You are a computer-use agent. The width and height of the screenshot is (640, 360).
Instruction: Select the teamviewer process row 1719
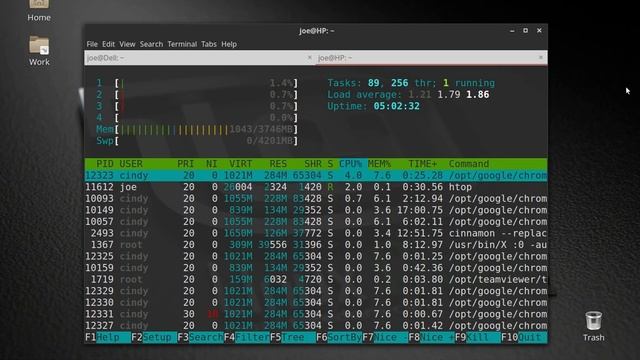point(316,280)
